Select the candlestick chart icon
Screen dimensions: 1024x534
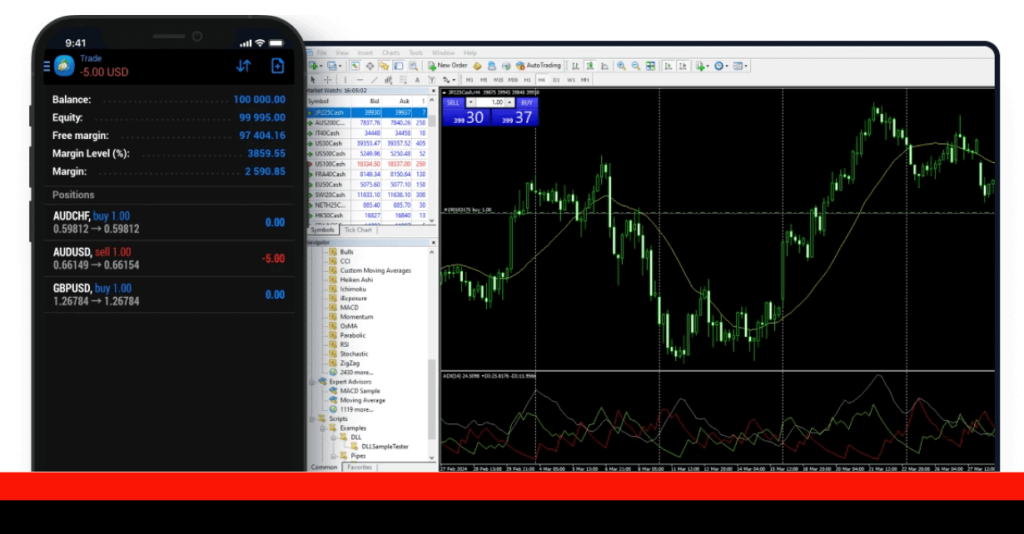click(590, 66)
